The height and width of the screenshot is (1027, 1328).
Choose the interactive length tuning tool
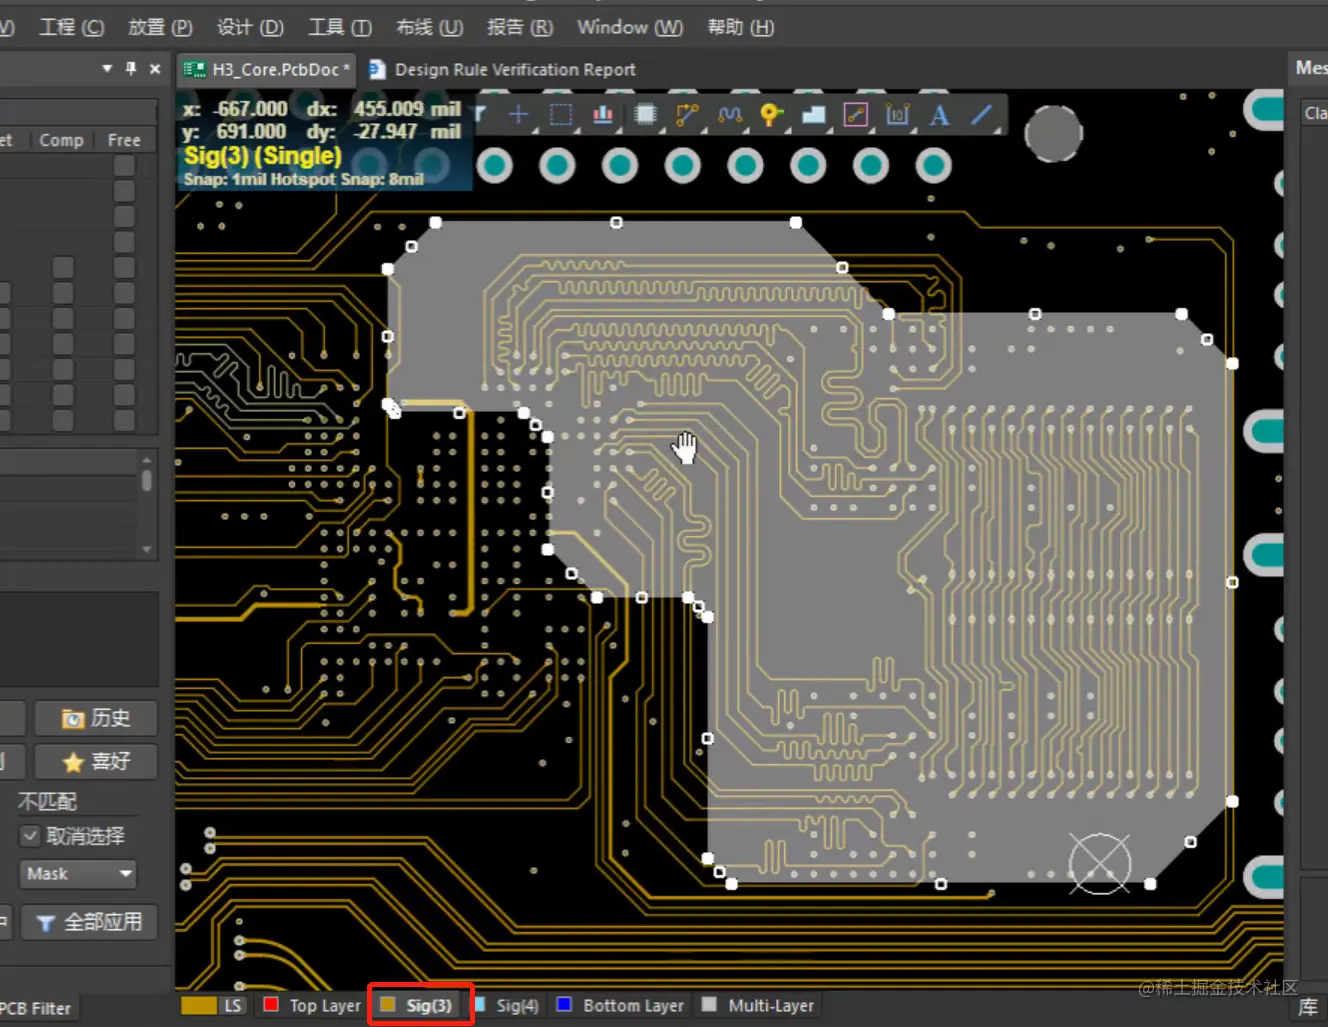[729, 115]
